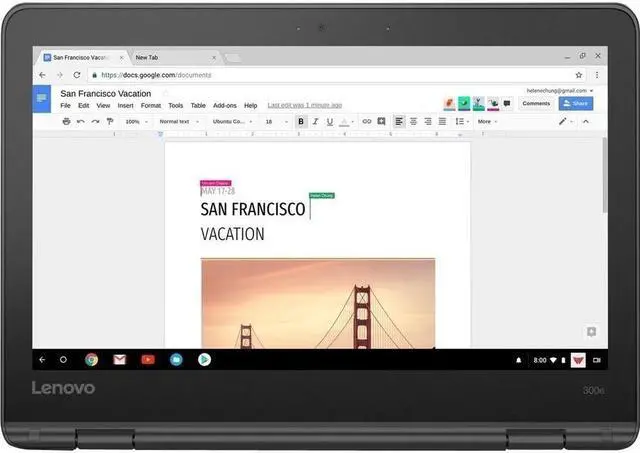Click the launcher circle button on the shelf

coord(63,360)
